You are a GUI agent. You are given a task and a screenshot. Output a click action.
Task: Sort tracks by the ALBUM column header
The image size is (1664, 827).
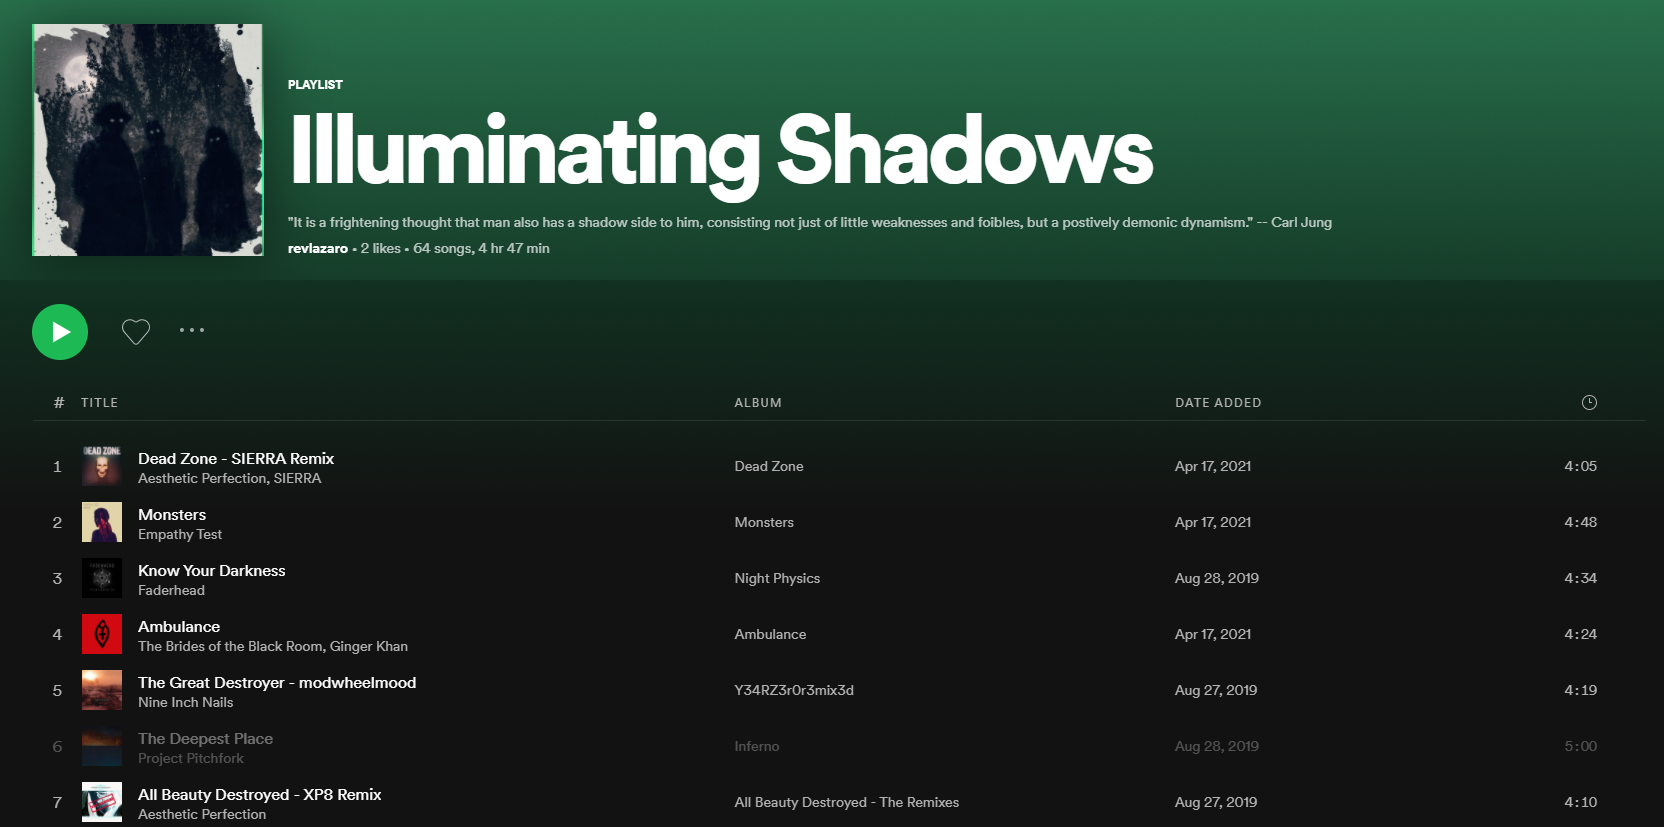[x=758, y=402]
